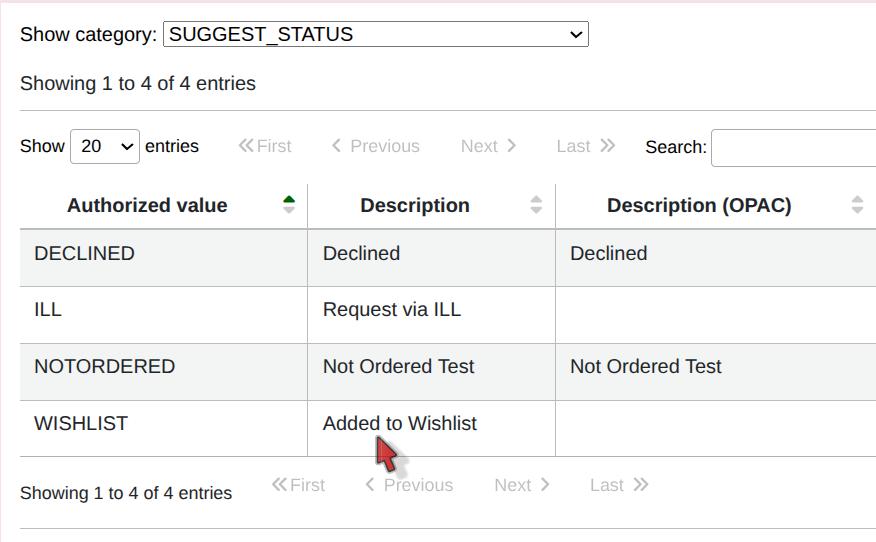Click the Description (OPAC) sort icon
The image size is (876, 542).
pos(857,205)
